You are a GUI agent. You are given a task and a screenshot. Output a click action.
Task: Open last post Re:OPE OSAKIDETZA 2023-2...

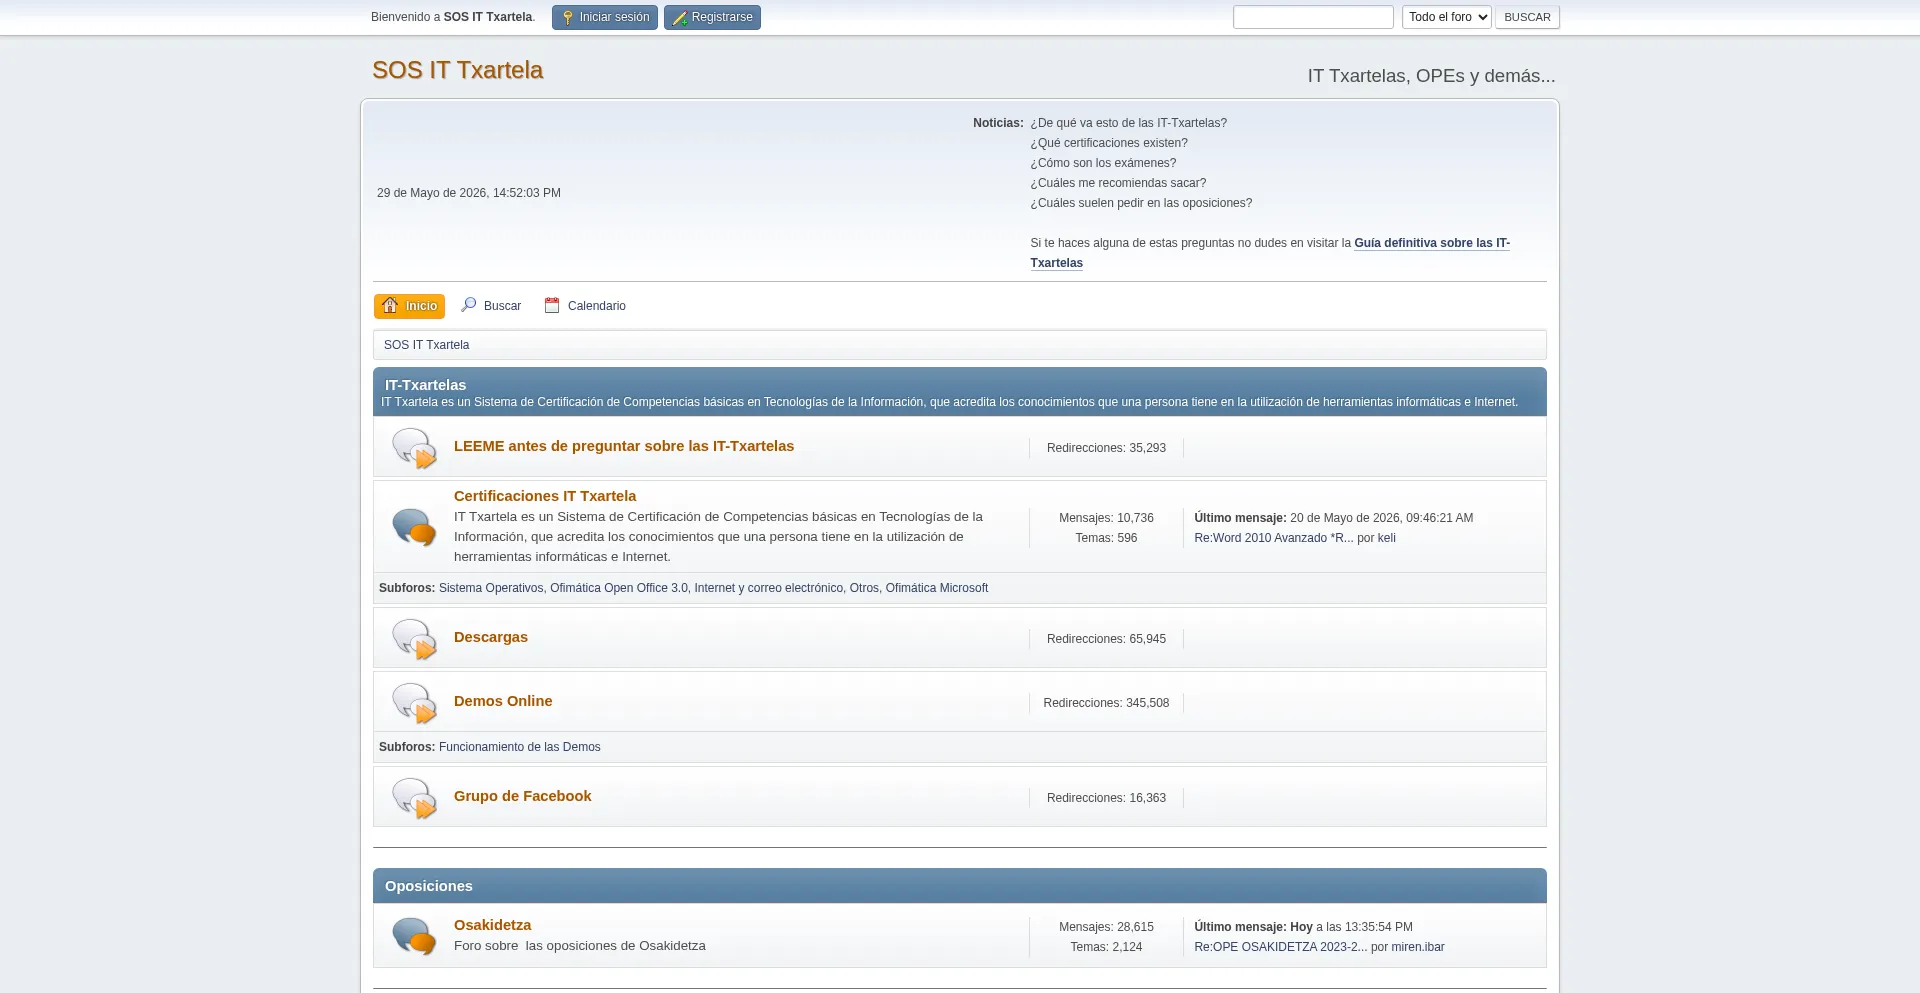1281,947
